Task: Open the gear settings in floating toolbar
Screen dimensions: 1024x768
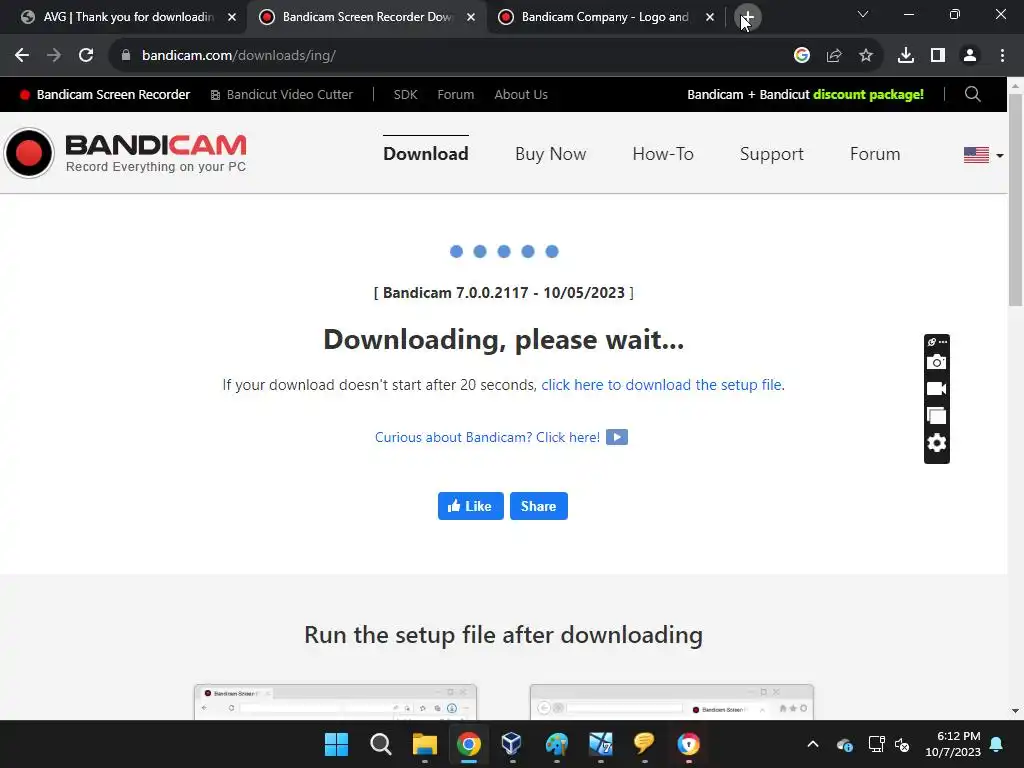Action: tap(936, 443)
